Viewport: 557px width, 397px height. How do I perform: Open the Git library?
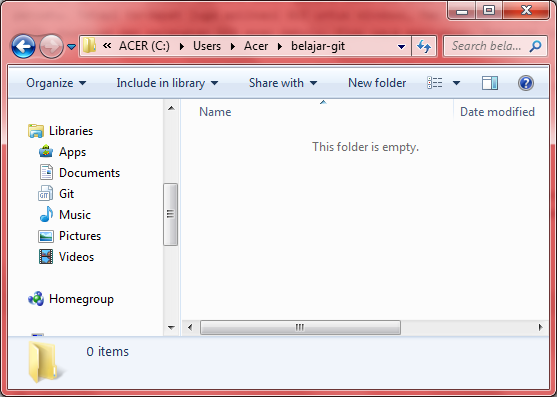tap(66, 194)
